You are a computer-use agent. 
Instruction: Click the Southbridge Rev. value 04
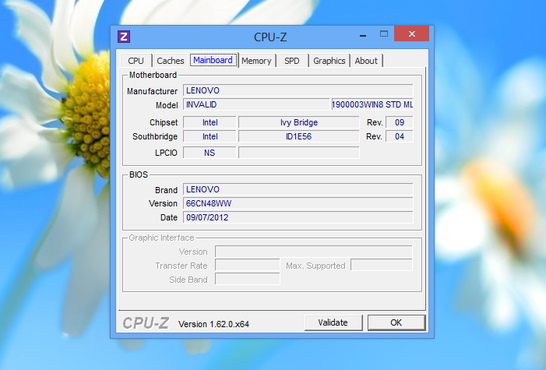click(x=399, y=136)
